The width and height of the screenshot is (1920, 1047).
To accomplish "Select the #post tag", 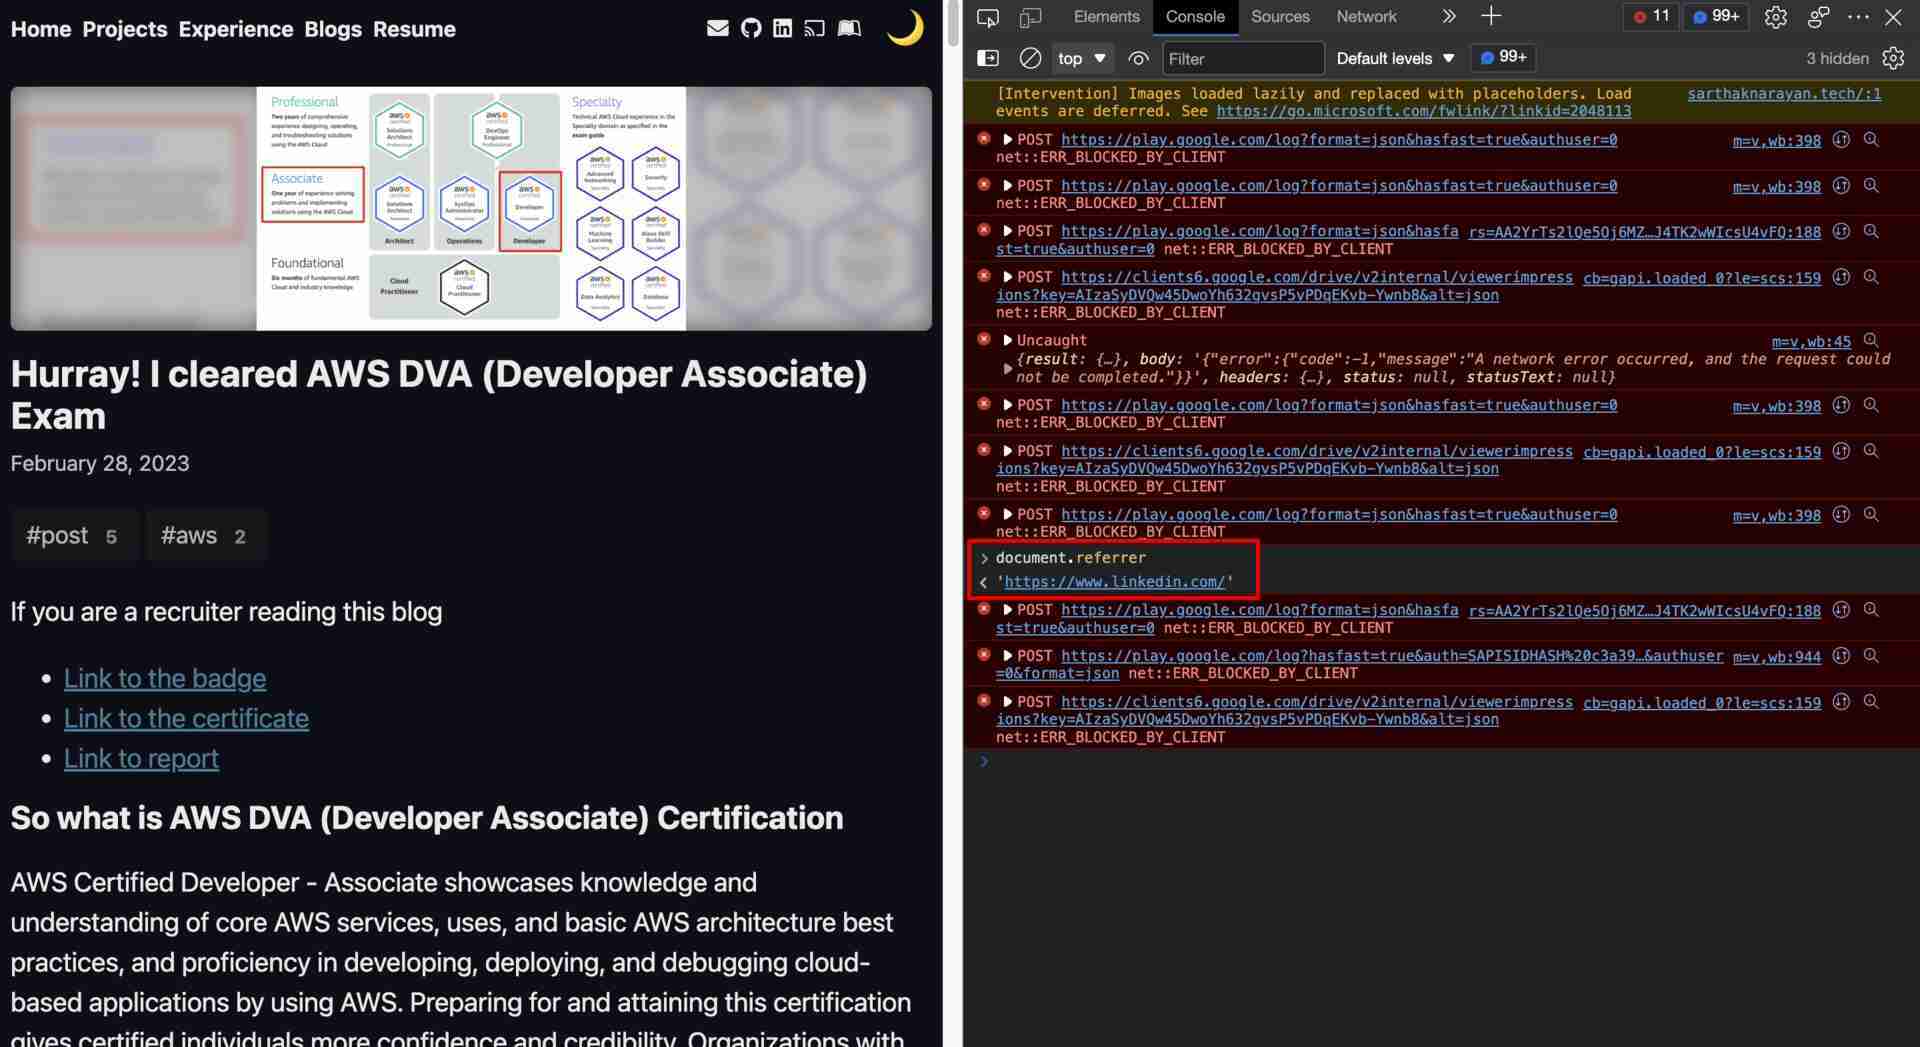I will point(73,536).
